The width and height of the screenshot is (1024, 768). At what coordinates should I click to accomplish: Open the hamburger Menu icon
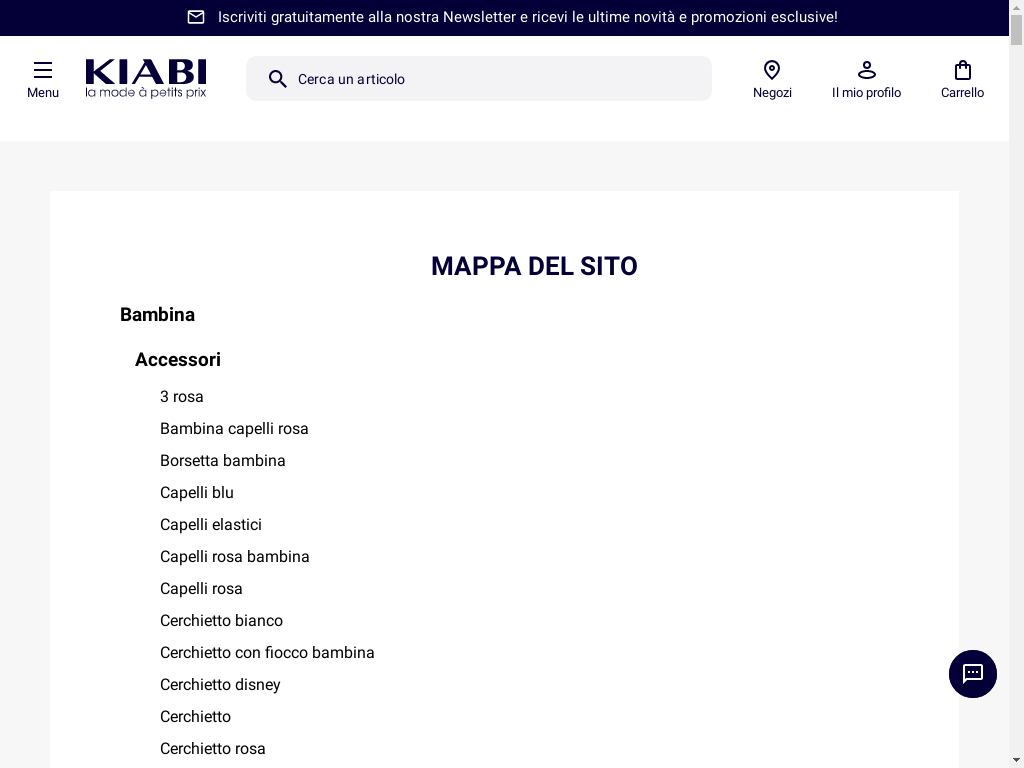[43, 71]
